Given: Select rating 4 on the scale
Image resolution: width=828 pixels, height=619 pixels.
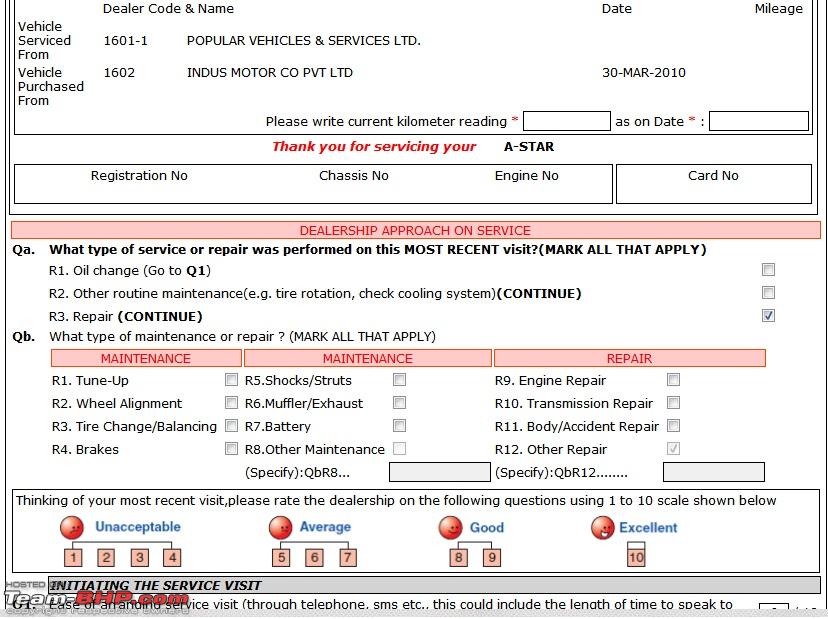Looking at the screenshot, I should (172, 558).
